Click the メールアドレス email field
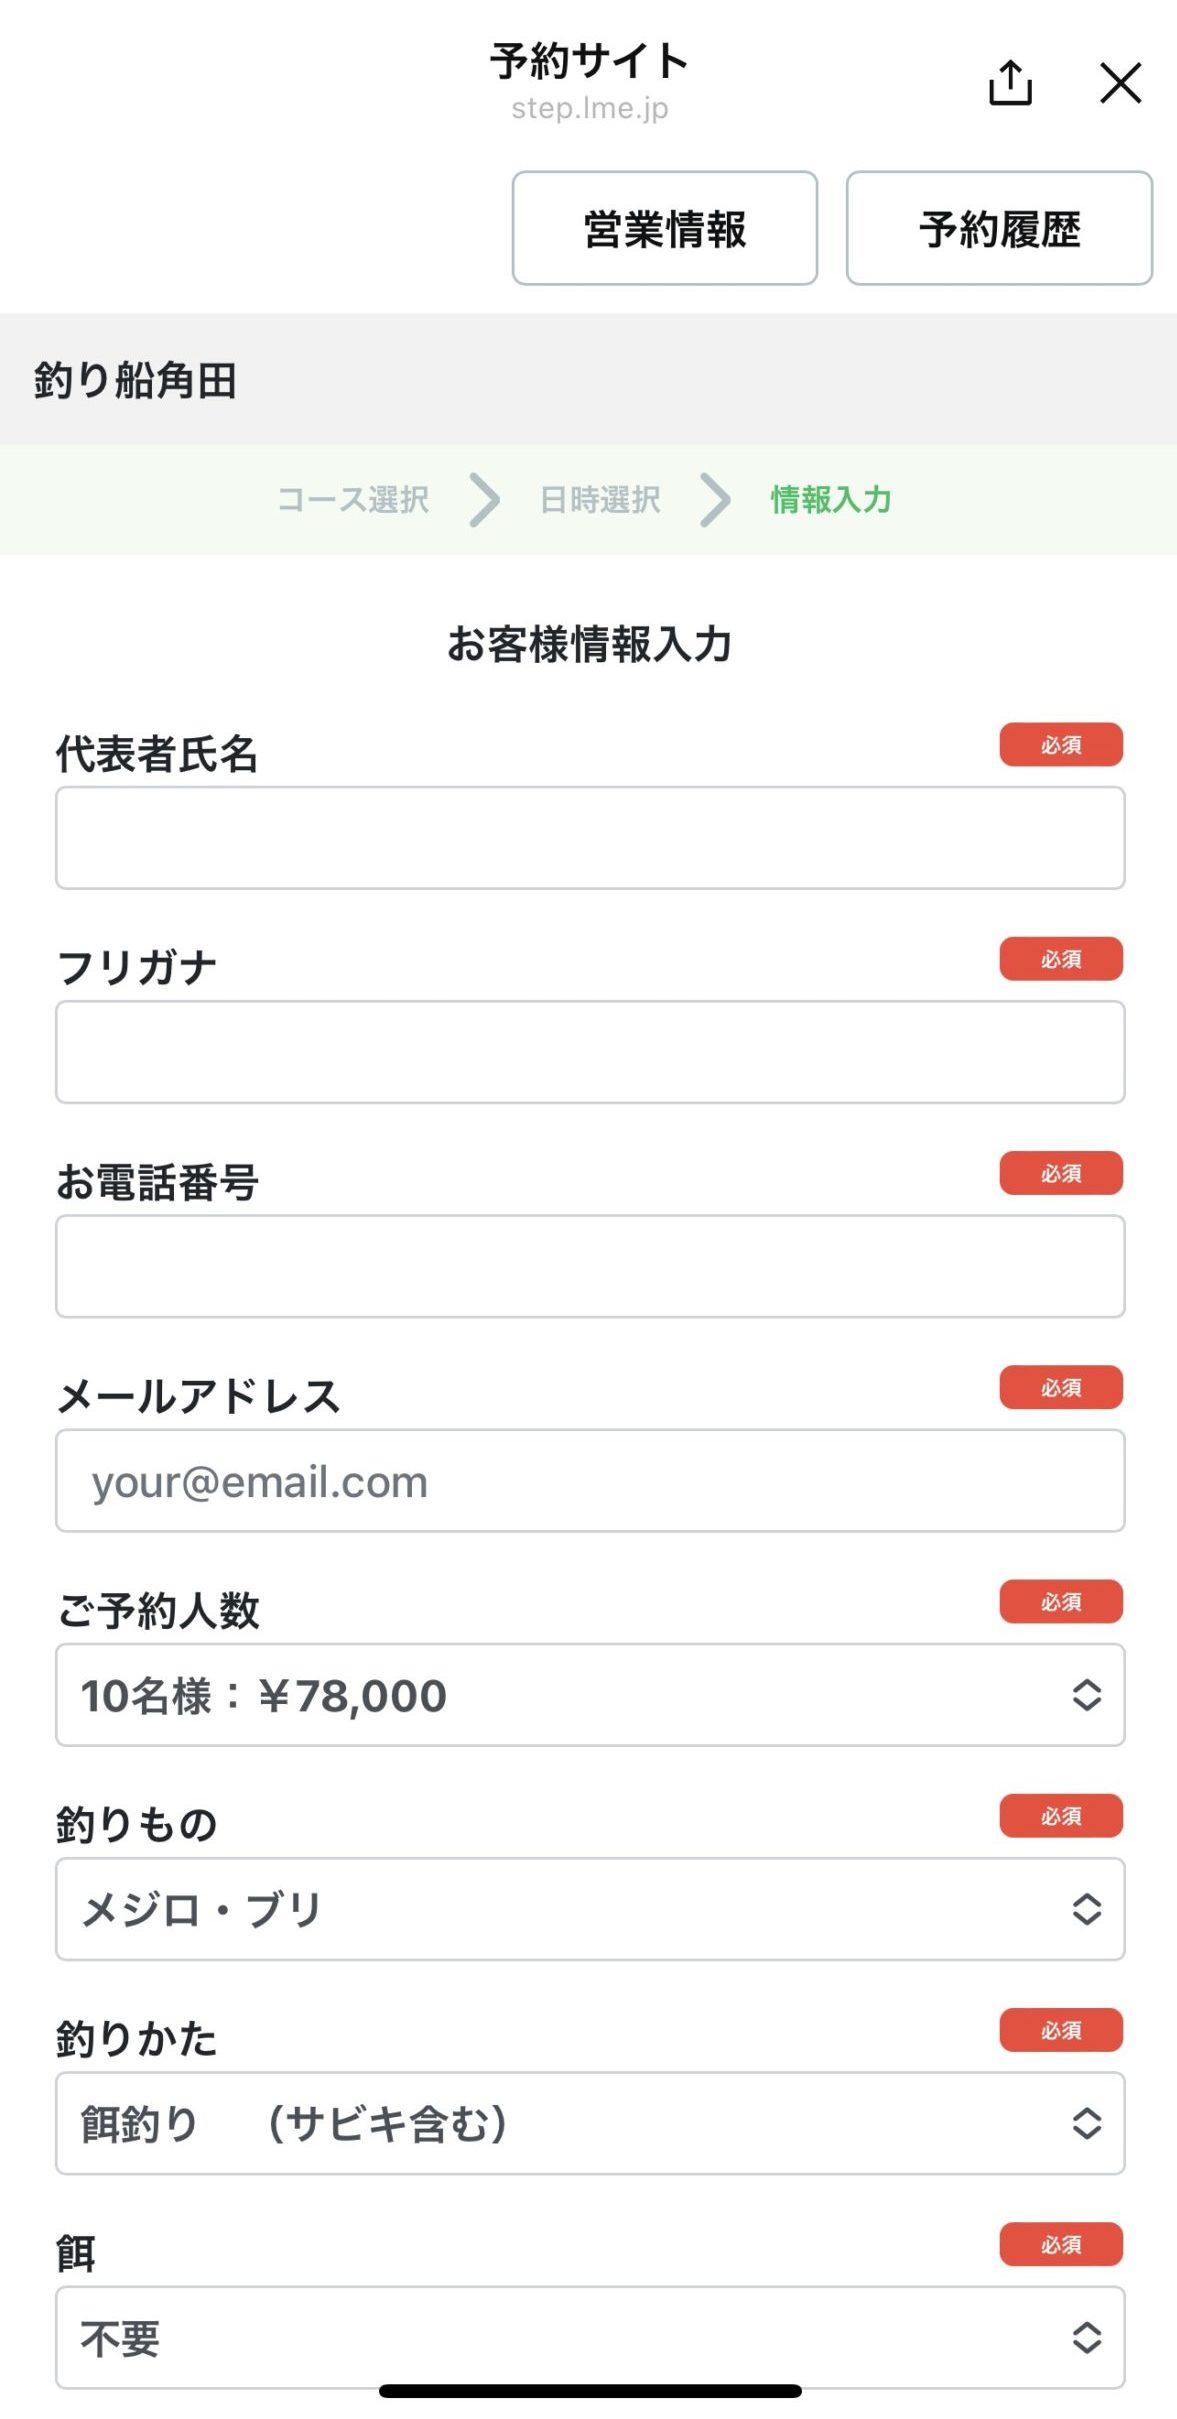Viewport: 1177px width, 2419px height. (590, 1481)
